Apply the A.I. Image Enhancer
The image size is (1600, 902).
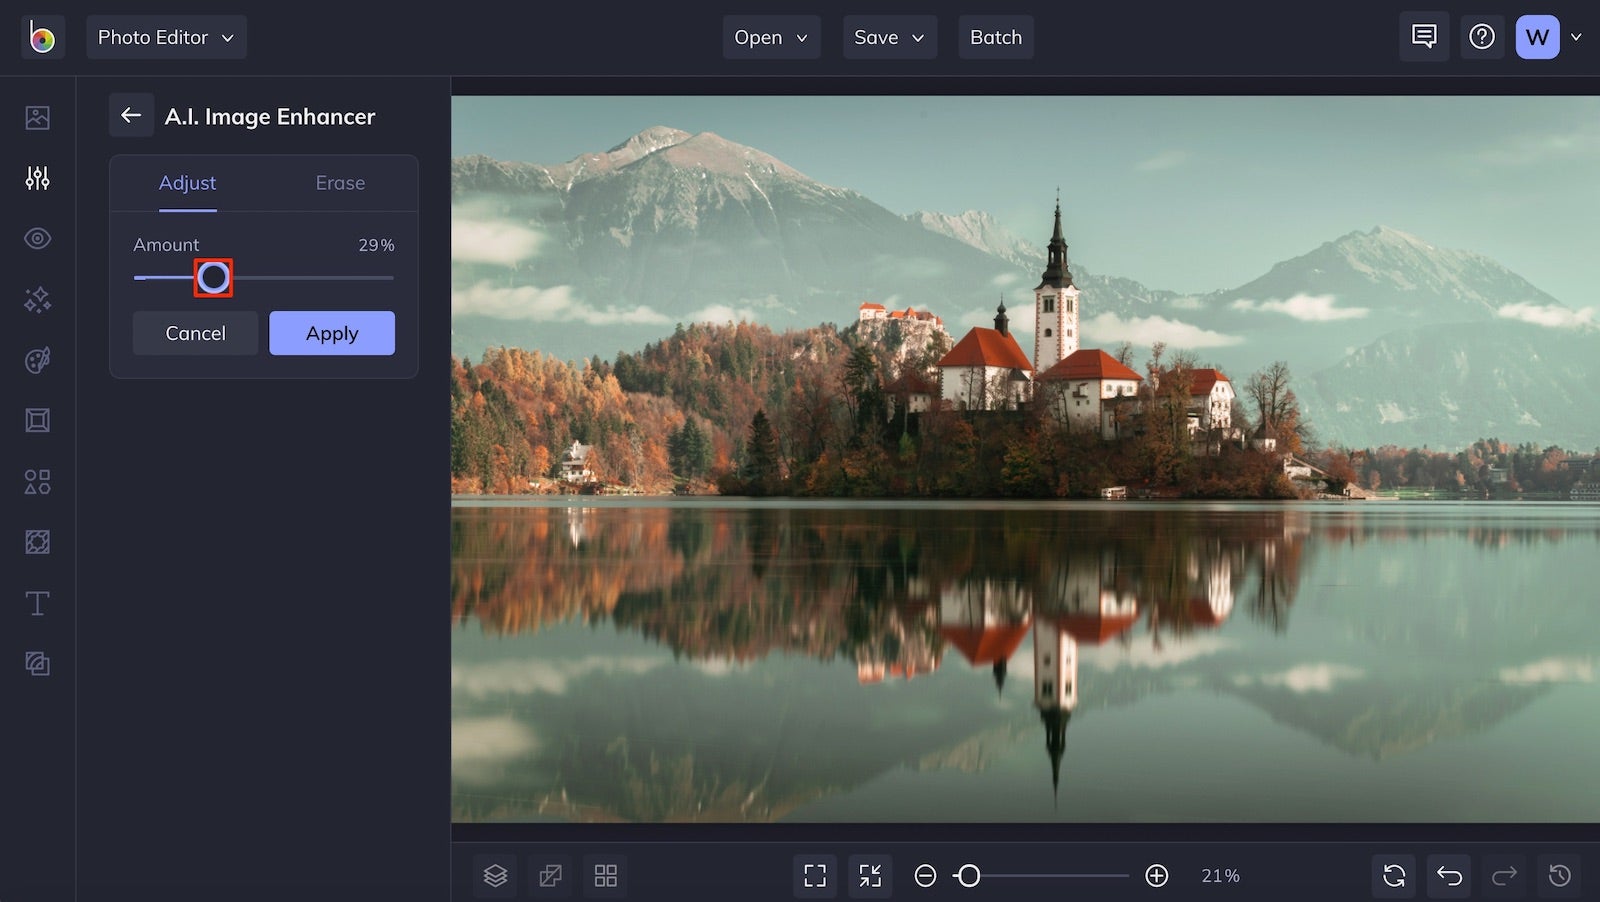332,333
